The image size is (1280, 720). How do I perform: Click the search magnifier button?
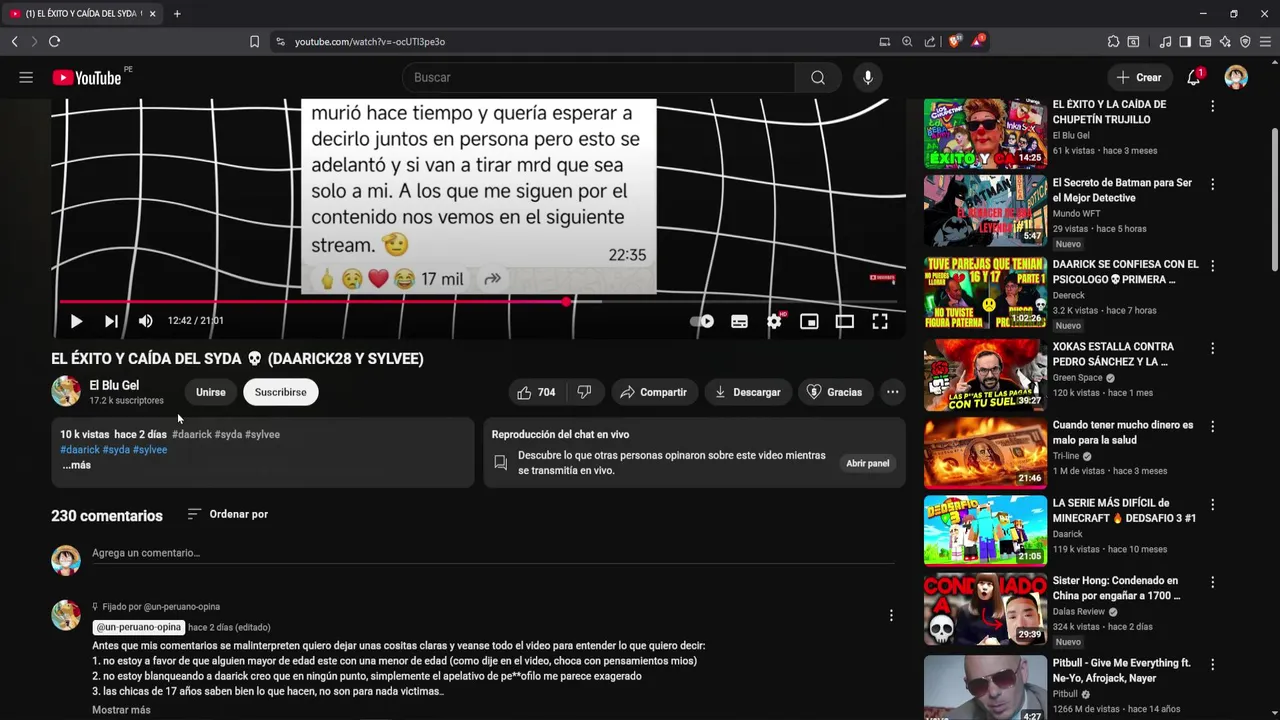coord(818,77)
